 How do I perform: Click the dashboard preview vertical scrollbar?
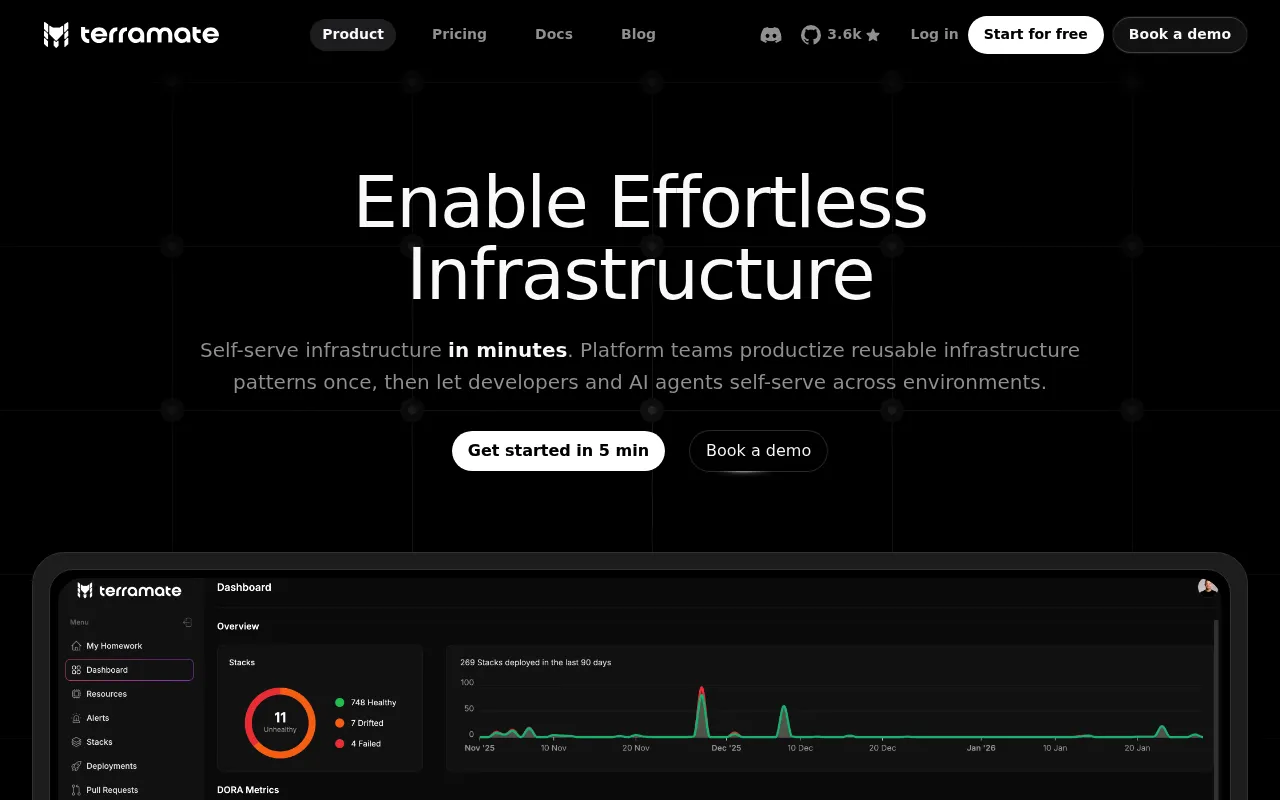[1216, 710]
